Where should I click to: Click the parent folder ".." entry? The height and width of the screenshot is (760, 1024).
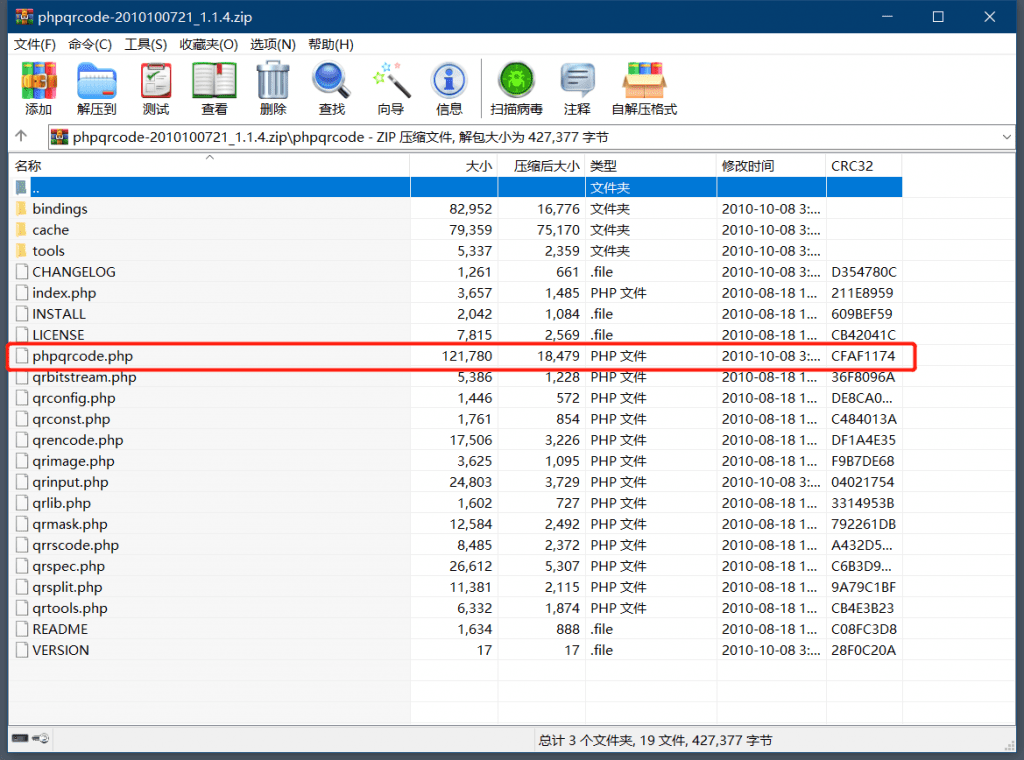(x=36, y=188)
